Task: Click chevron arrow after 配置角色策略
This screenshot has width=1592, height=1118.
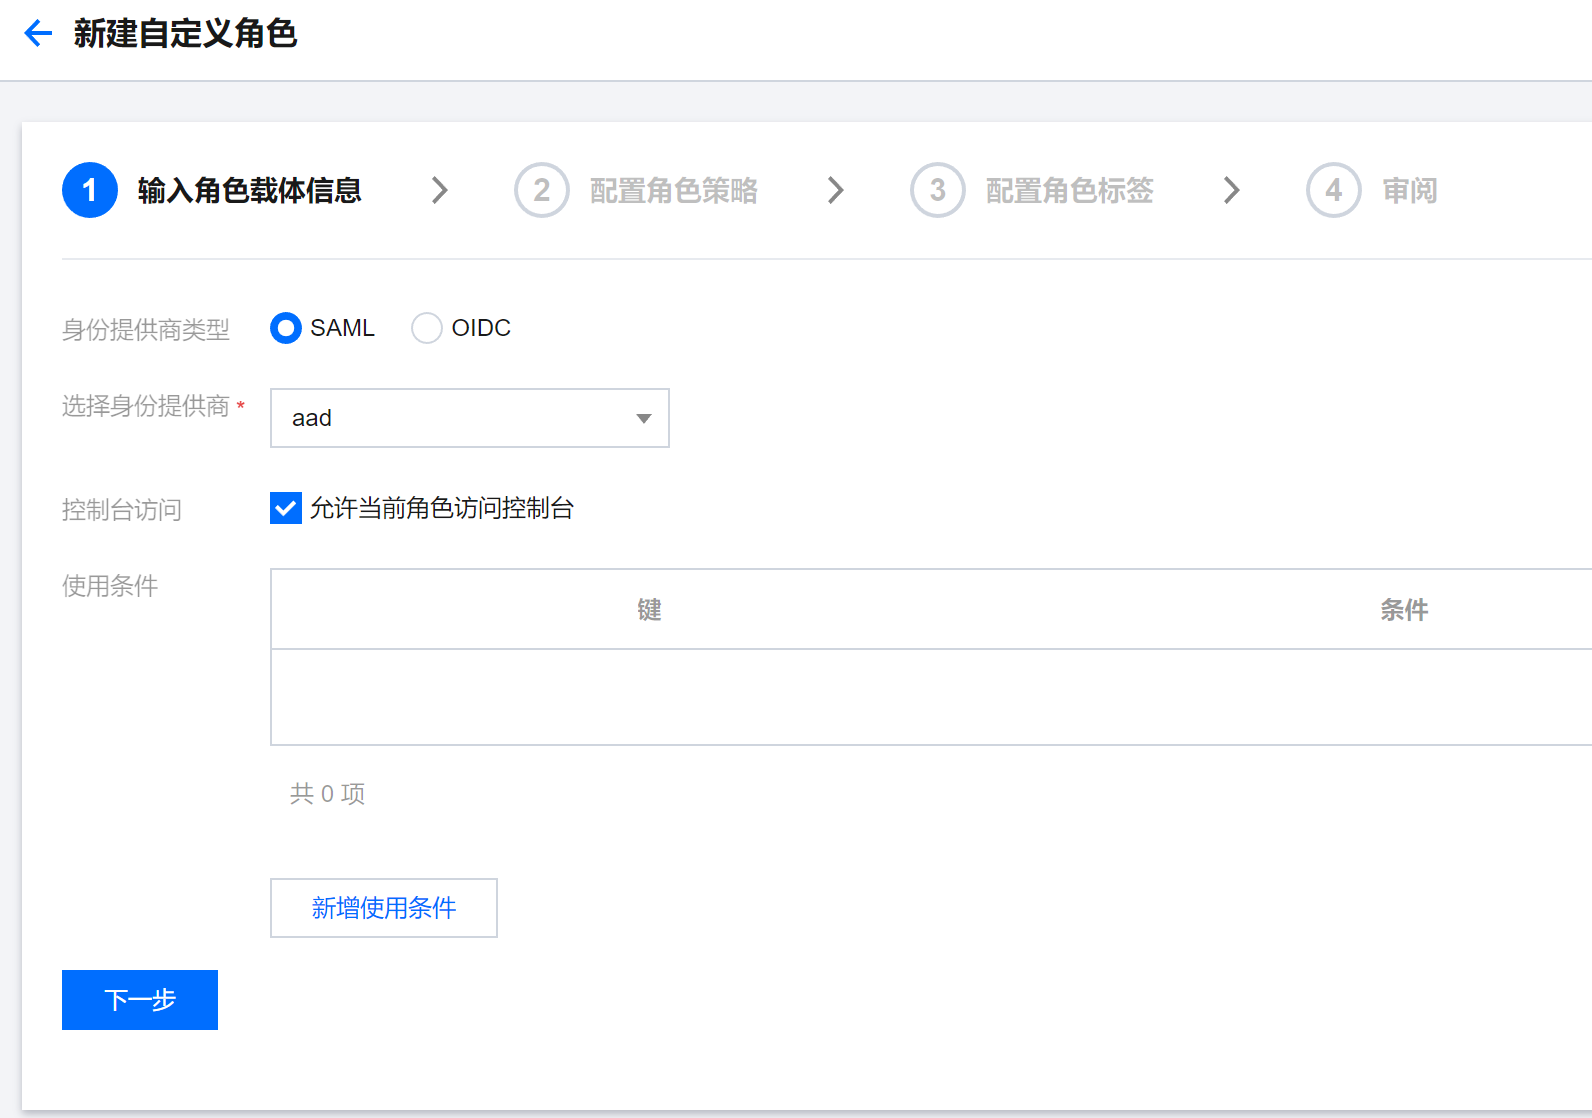Action: click(x=835, y=190)
